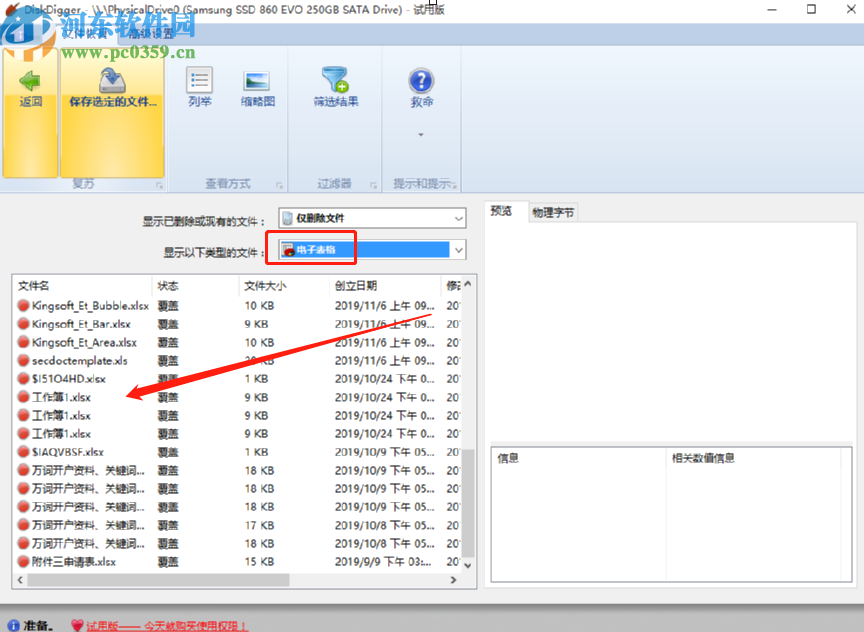Maximize the DiskDigger window

click(811, 9)
